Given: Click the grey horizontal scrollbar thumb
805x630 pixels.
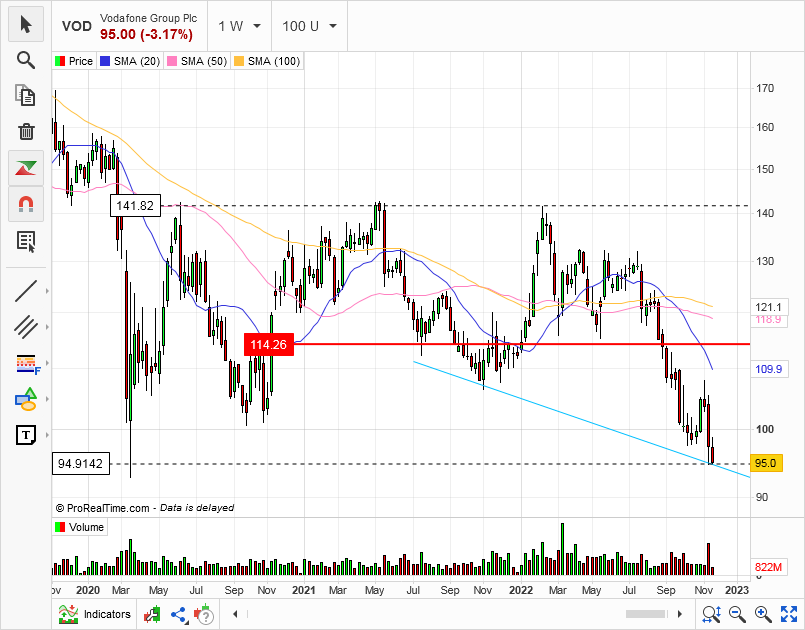Looking at the screenshot, I should click(x=646, y=614).
